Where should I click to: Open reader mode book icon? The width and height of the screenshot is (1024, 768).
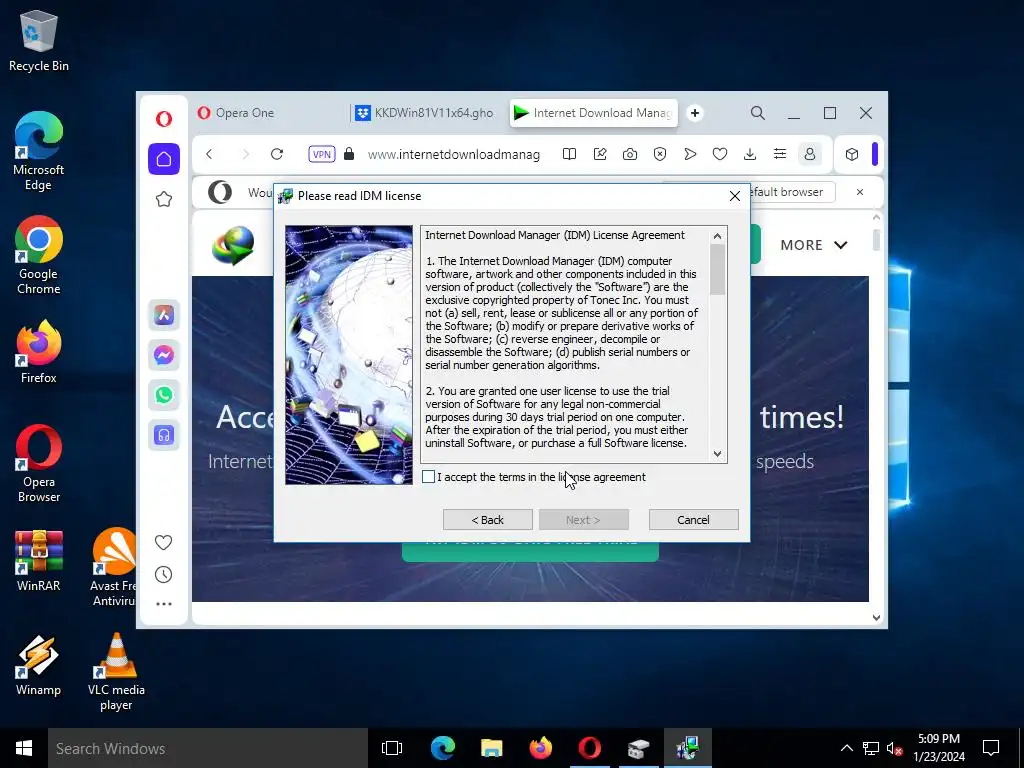(x=569, y=154)
